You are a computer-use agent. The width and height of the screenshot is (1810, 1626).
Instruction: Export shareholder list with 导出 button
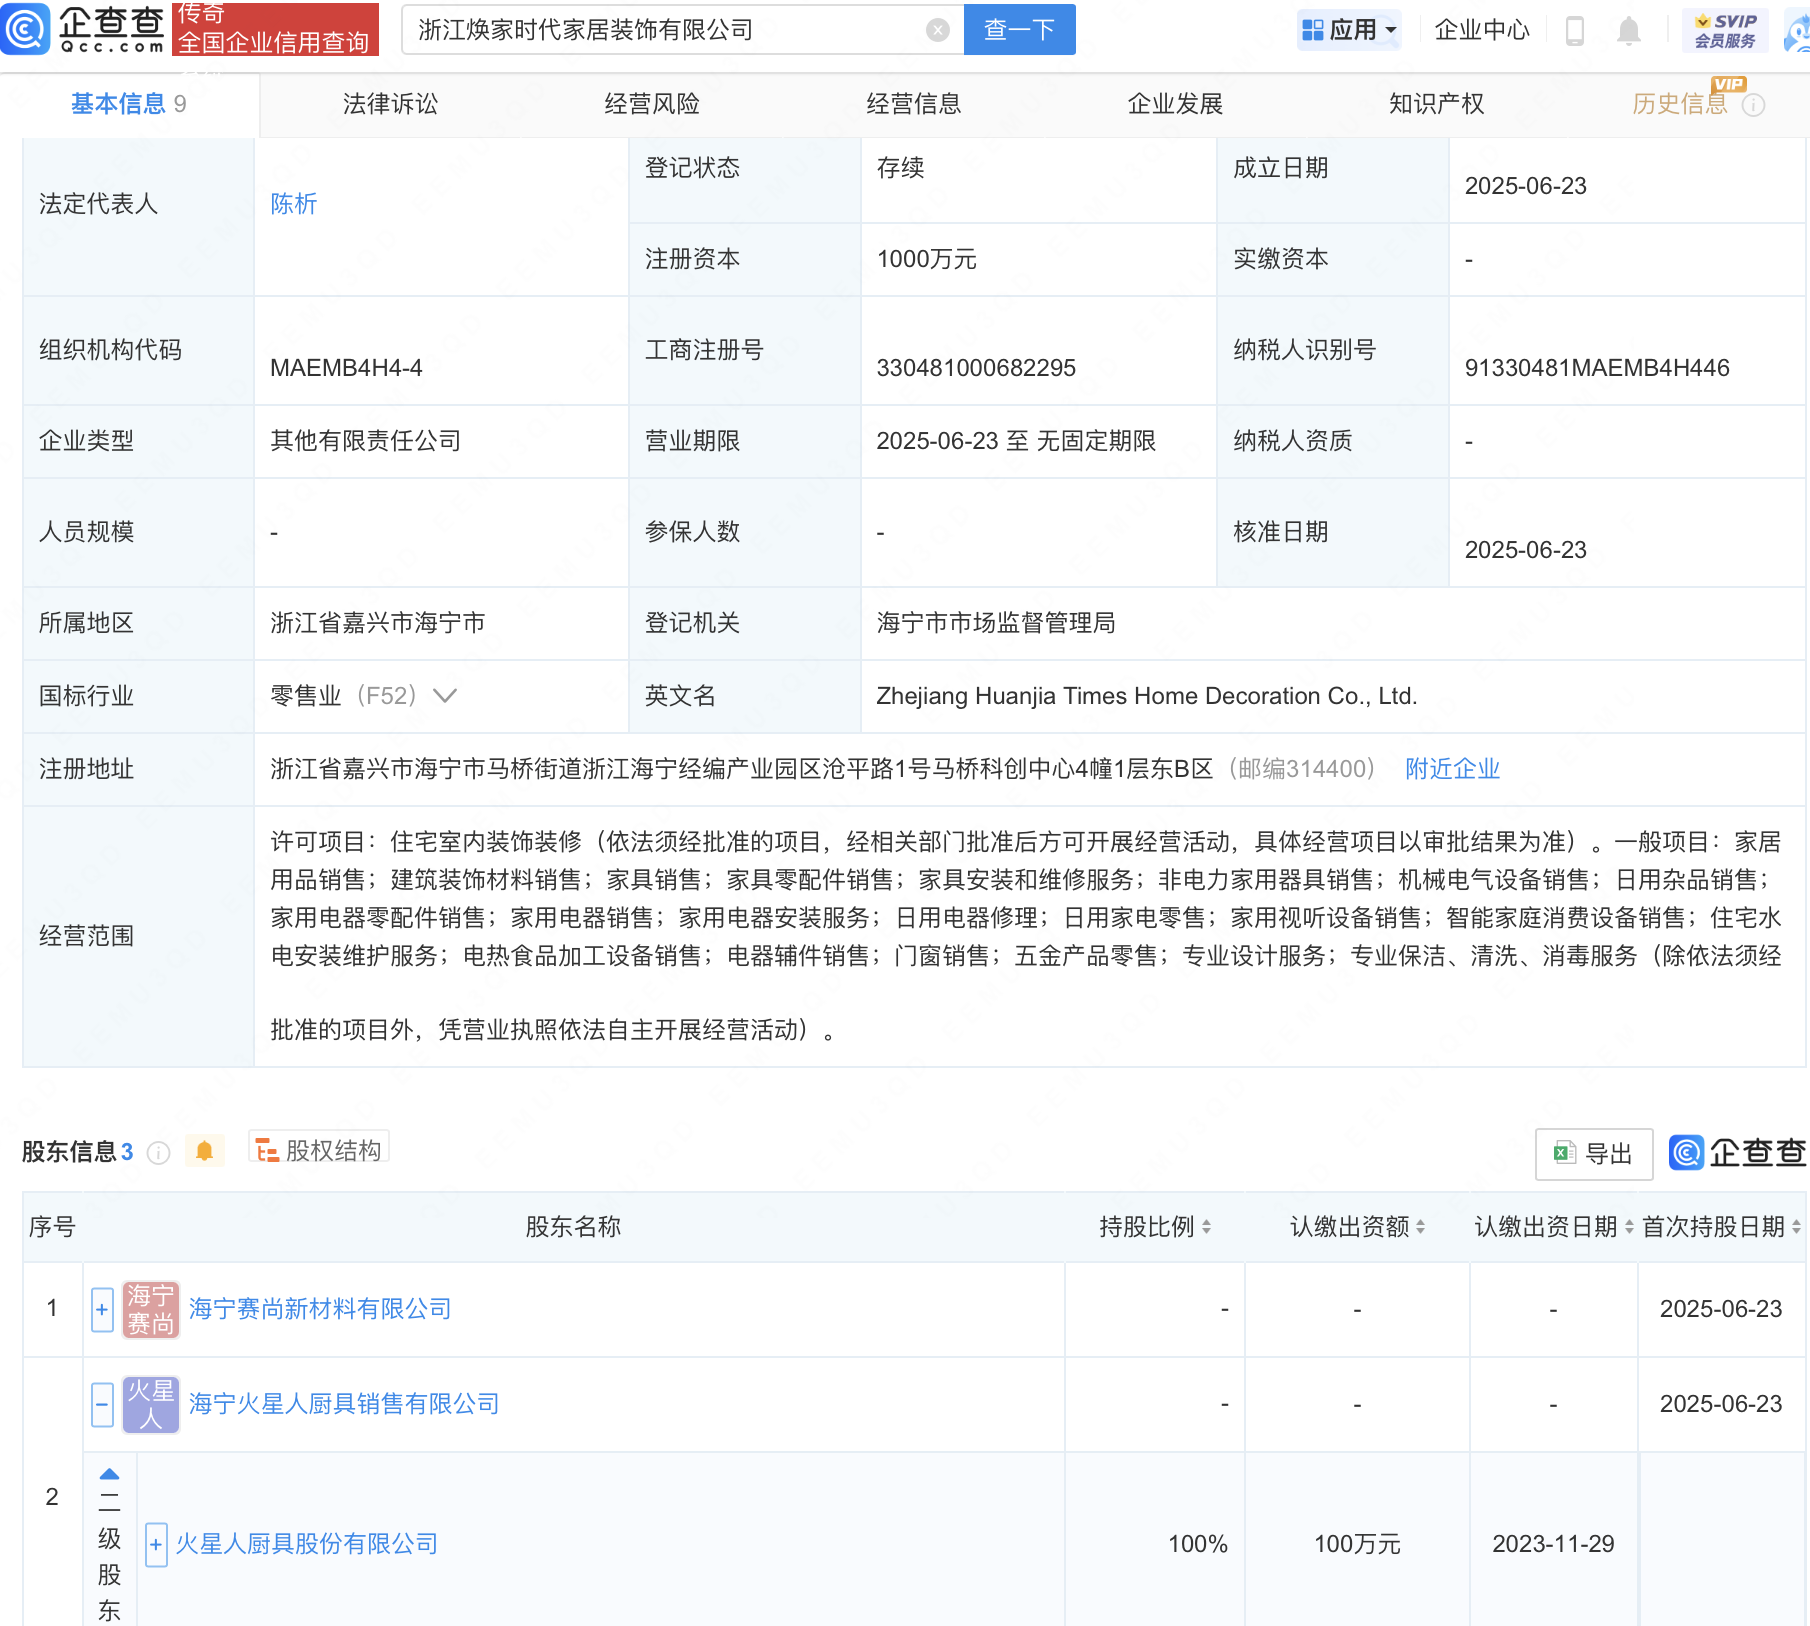(x=1594, y=1154)
